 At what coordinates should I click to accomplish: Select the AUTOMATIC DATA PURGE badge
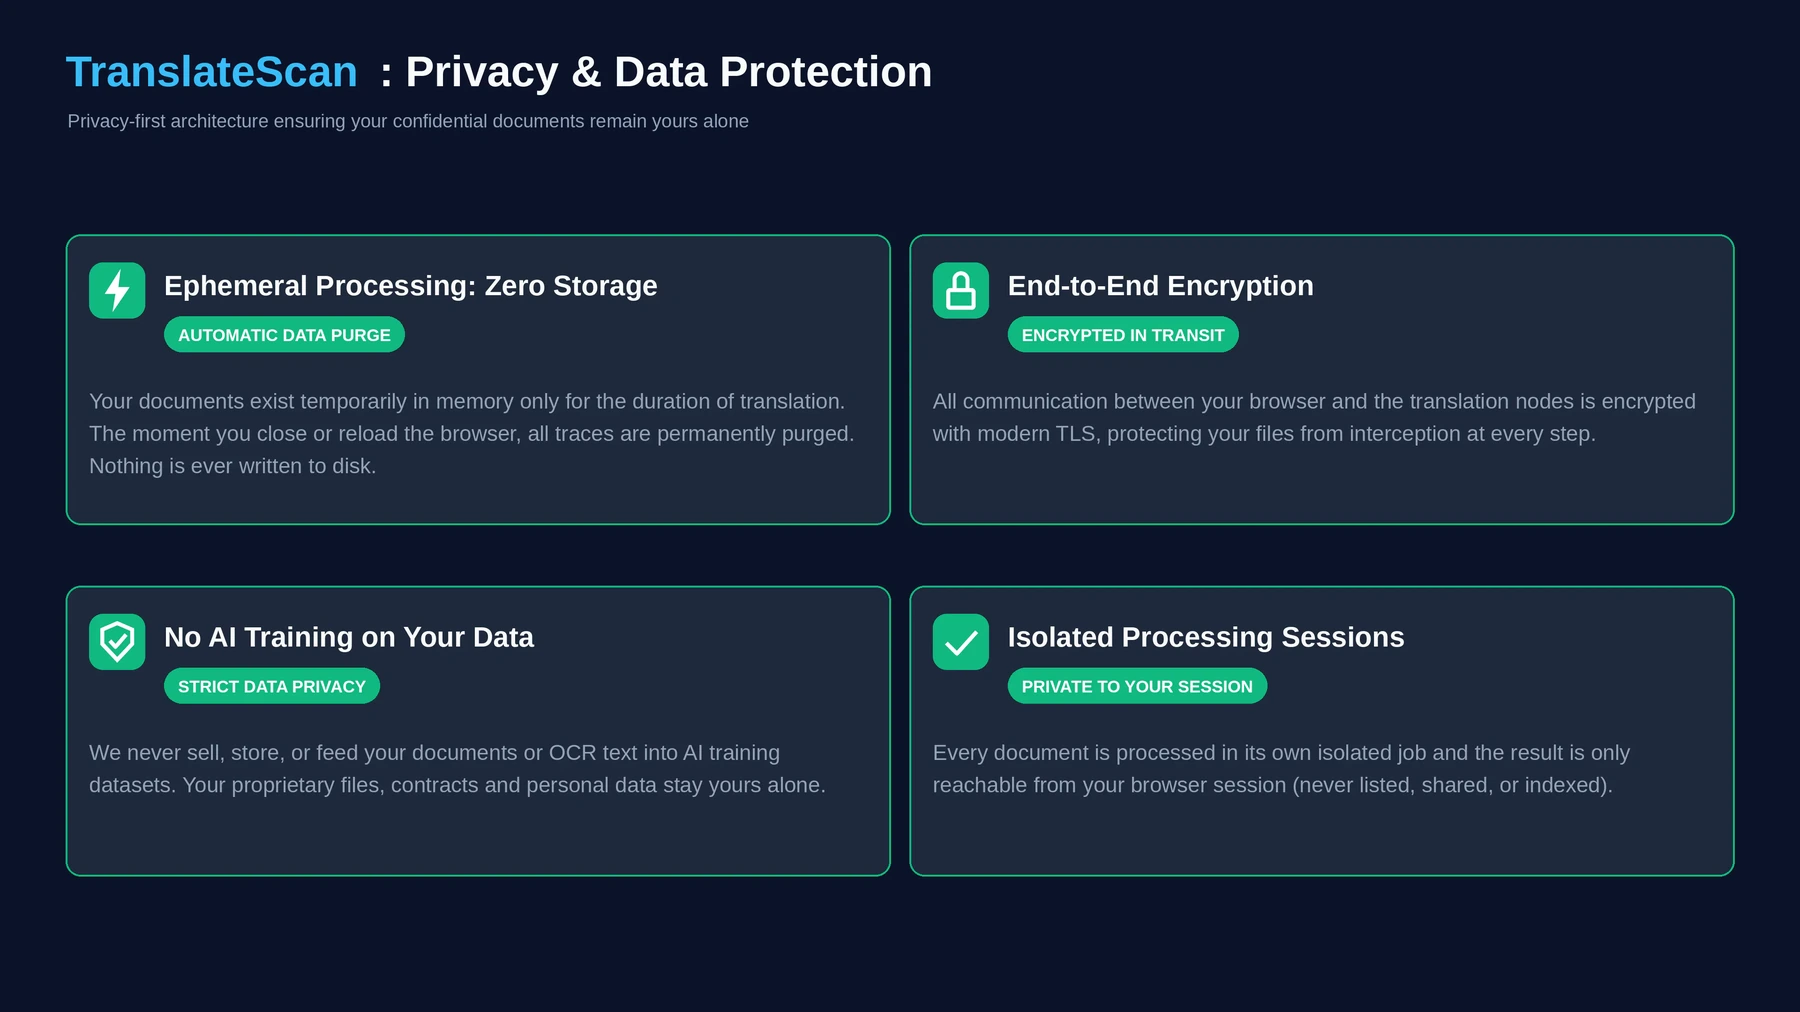point(284,335)
